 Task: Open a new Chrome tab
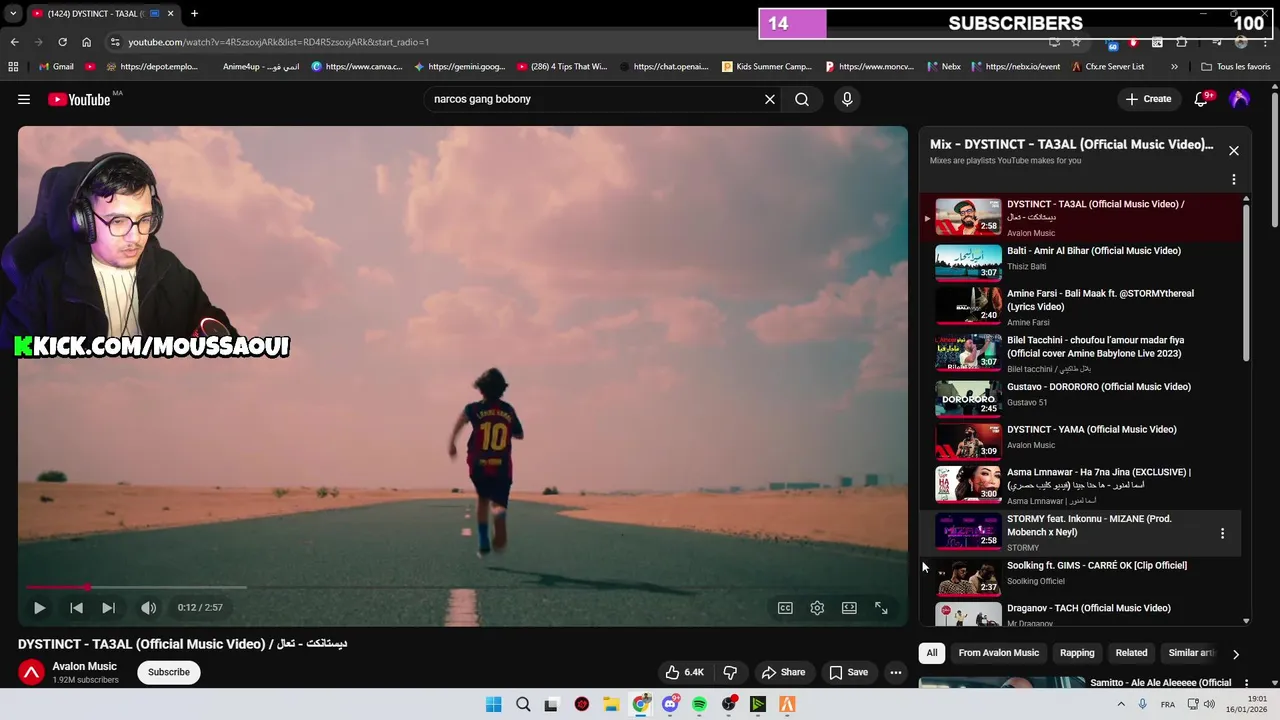coord(194,14)
